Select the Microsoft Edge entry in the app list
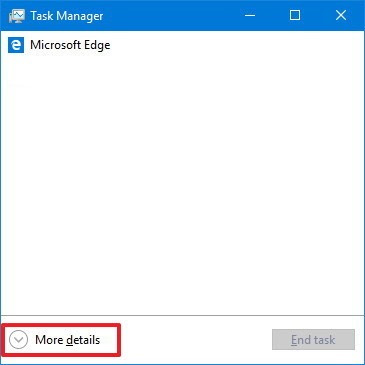Screen dimensions: 365x365 coord(182,45)
